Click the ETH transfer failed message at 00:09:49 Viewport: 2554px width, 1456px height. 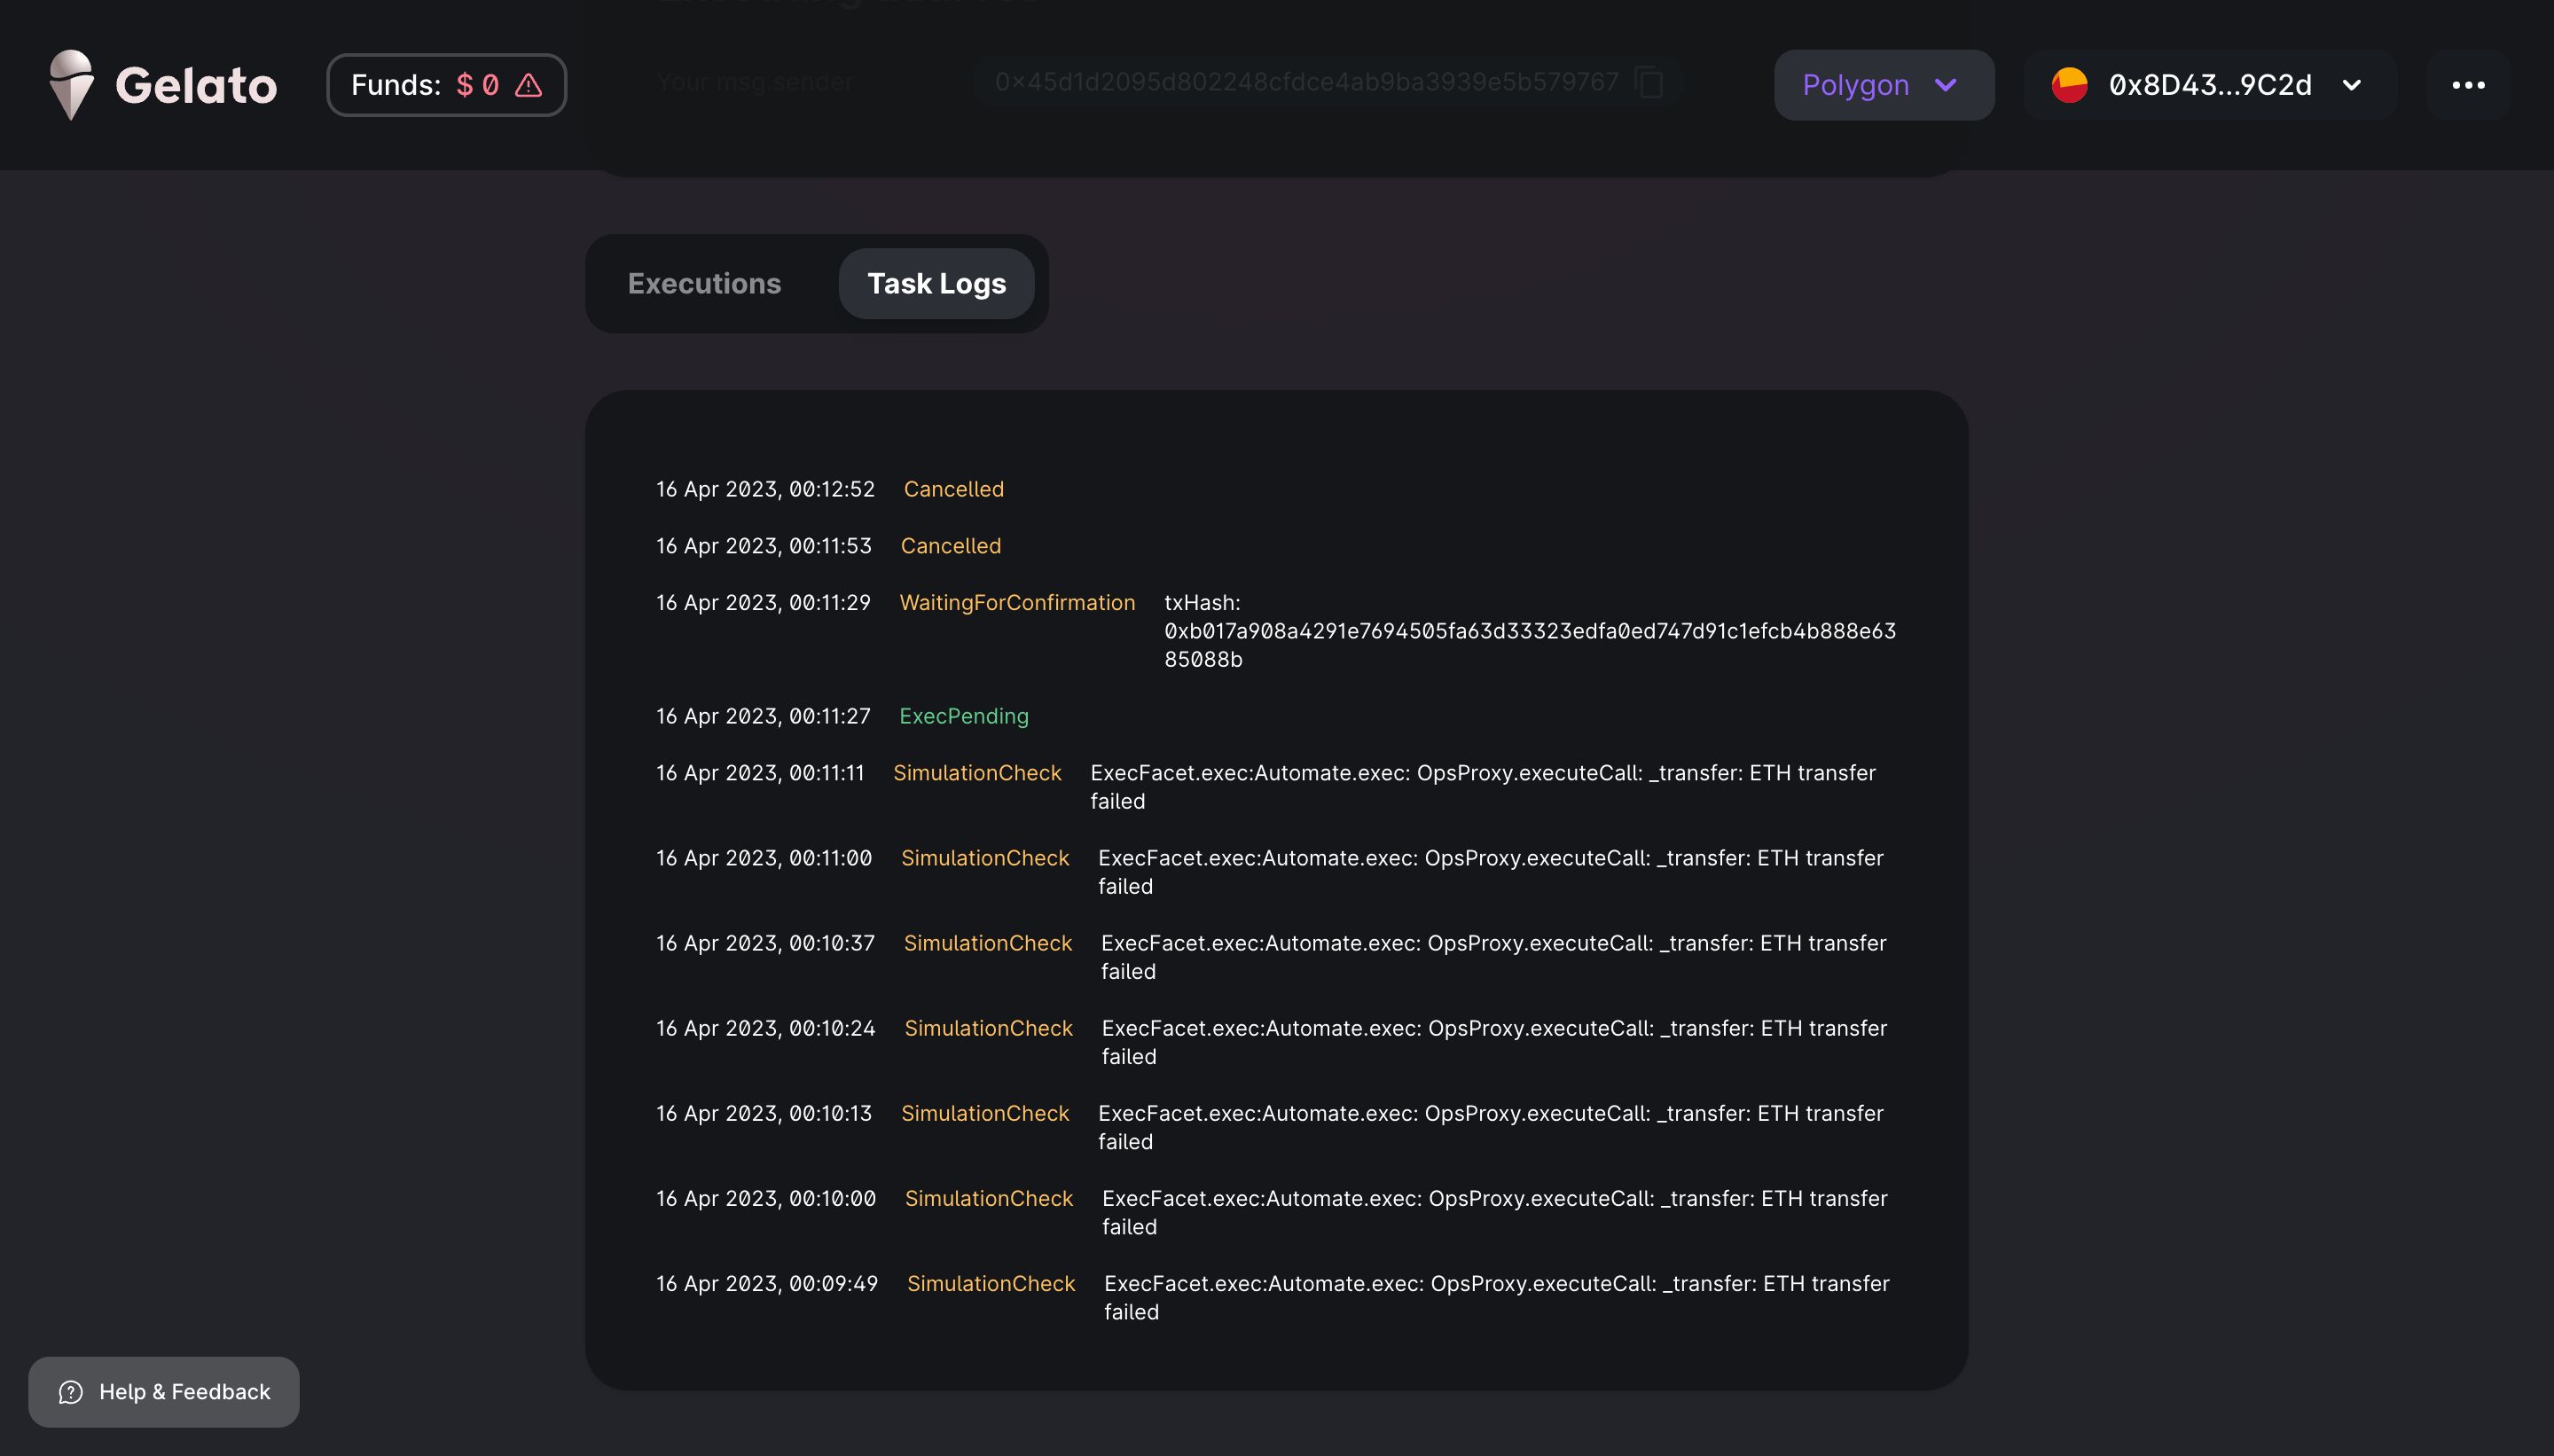[1497, 1297]
